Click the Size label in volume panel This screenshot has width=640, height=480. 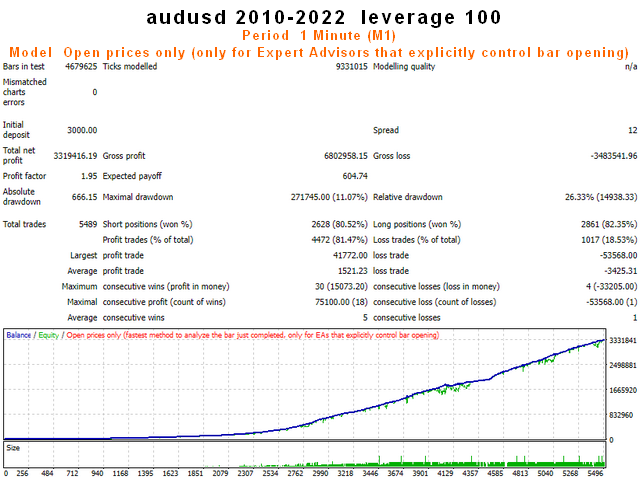[x=13, y=448]
